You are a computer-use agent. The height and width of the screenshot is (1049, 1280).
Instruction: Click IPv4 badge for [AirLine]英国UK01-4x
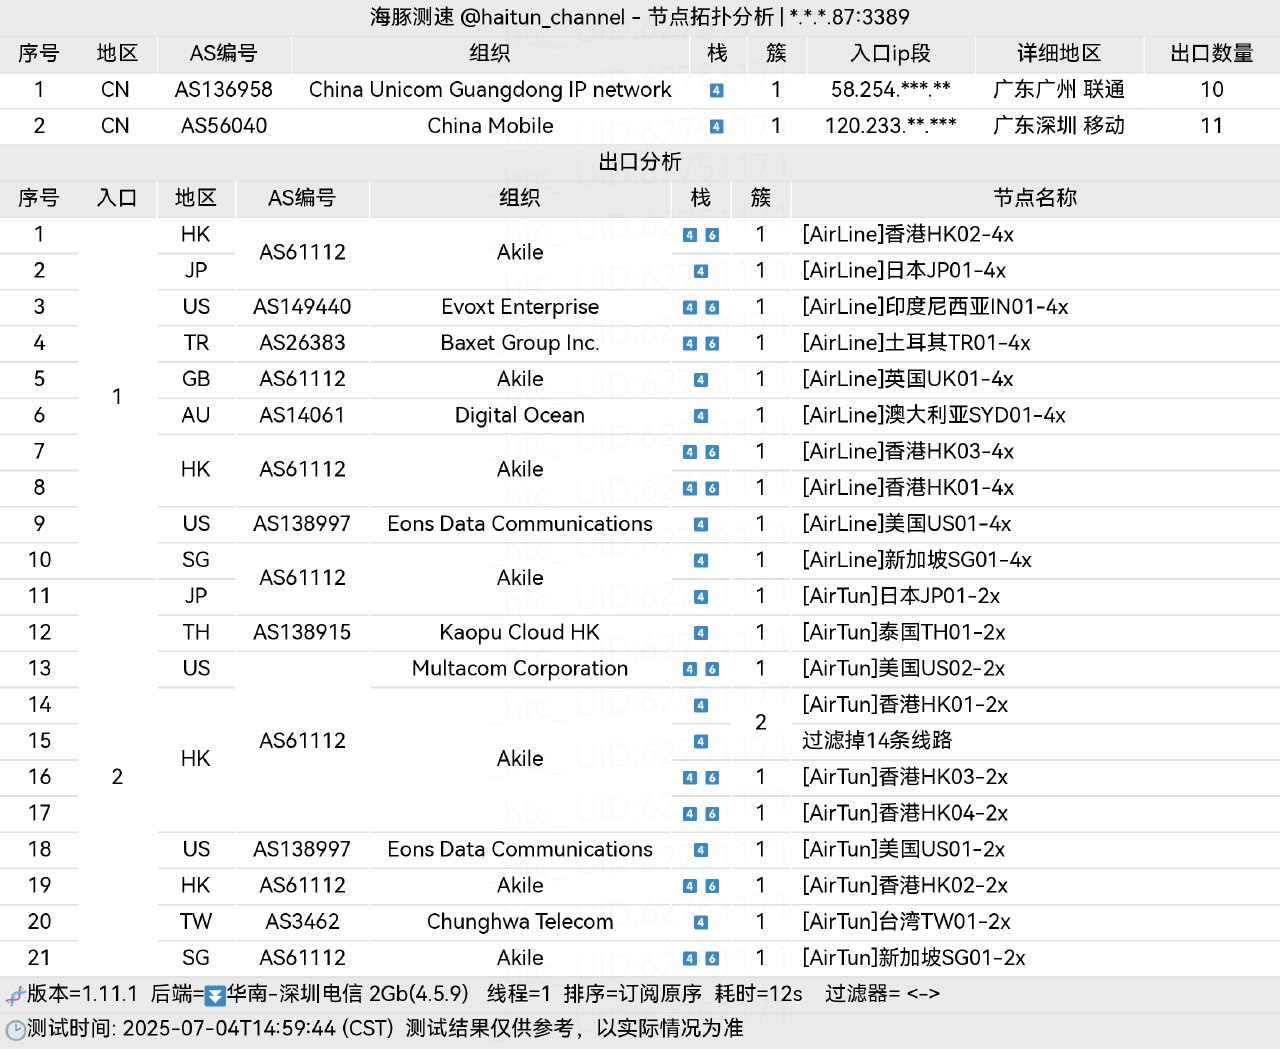[701, 379]
